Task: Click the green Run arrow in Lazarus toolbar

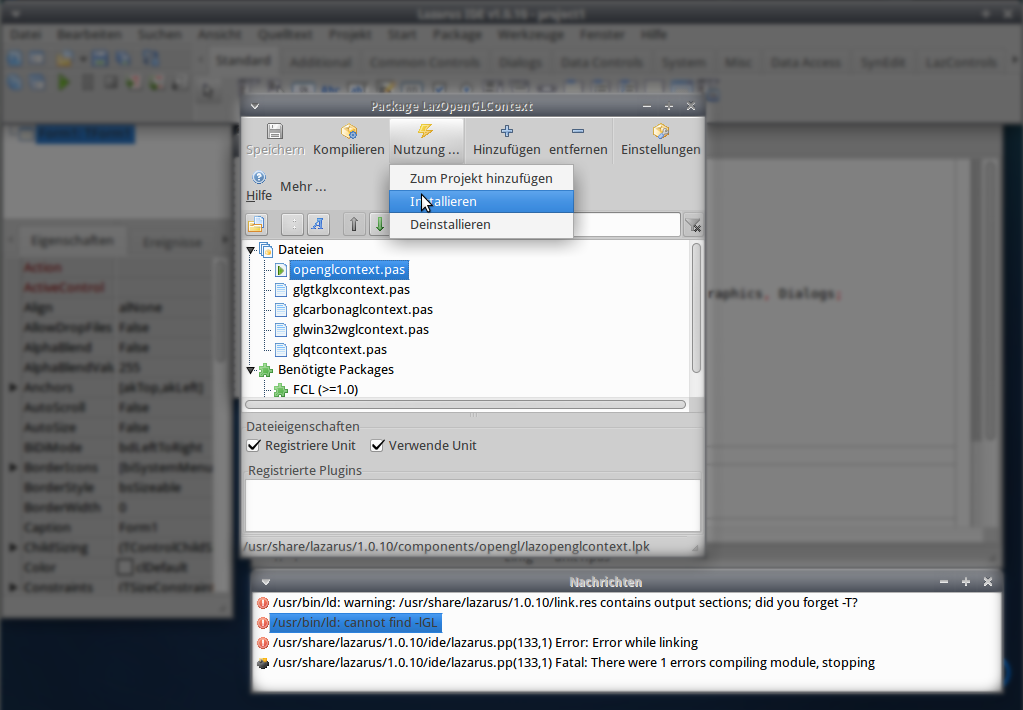Action: (63, 82)
